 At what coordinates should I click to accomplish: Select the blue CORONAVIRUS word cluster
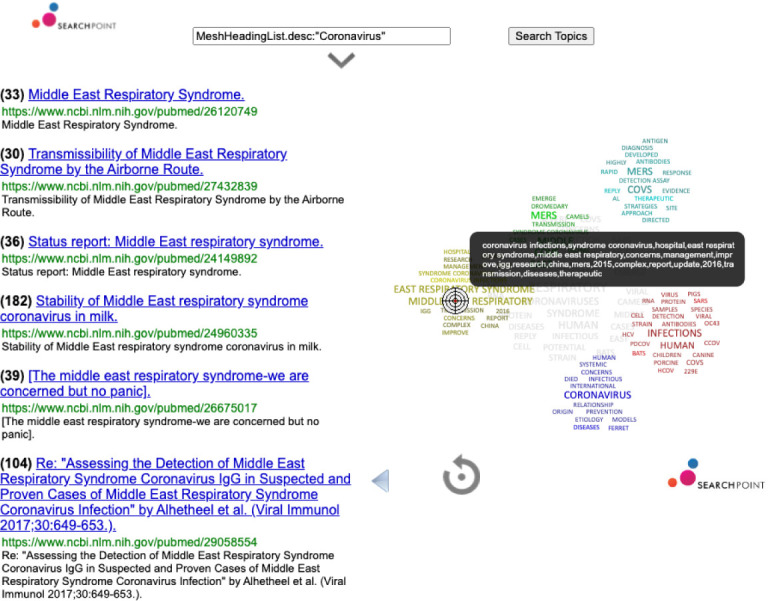point(597,395)
